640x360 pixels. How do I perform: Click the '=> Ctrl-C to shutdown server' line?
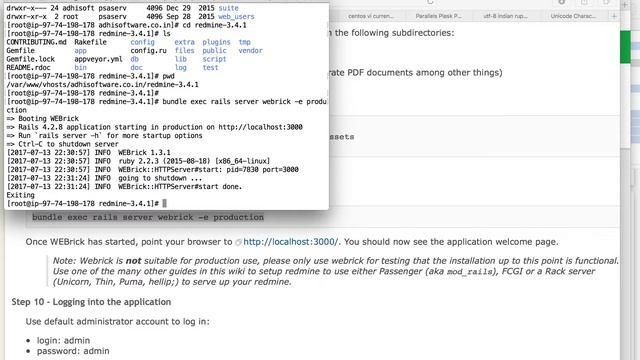[62, 144]
